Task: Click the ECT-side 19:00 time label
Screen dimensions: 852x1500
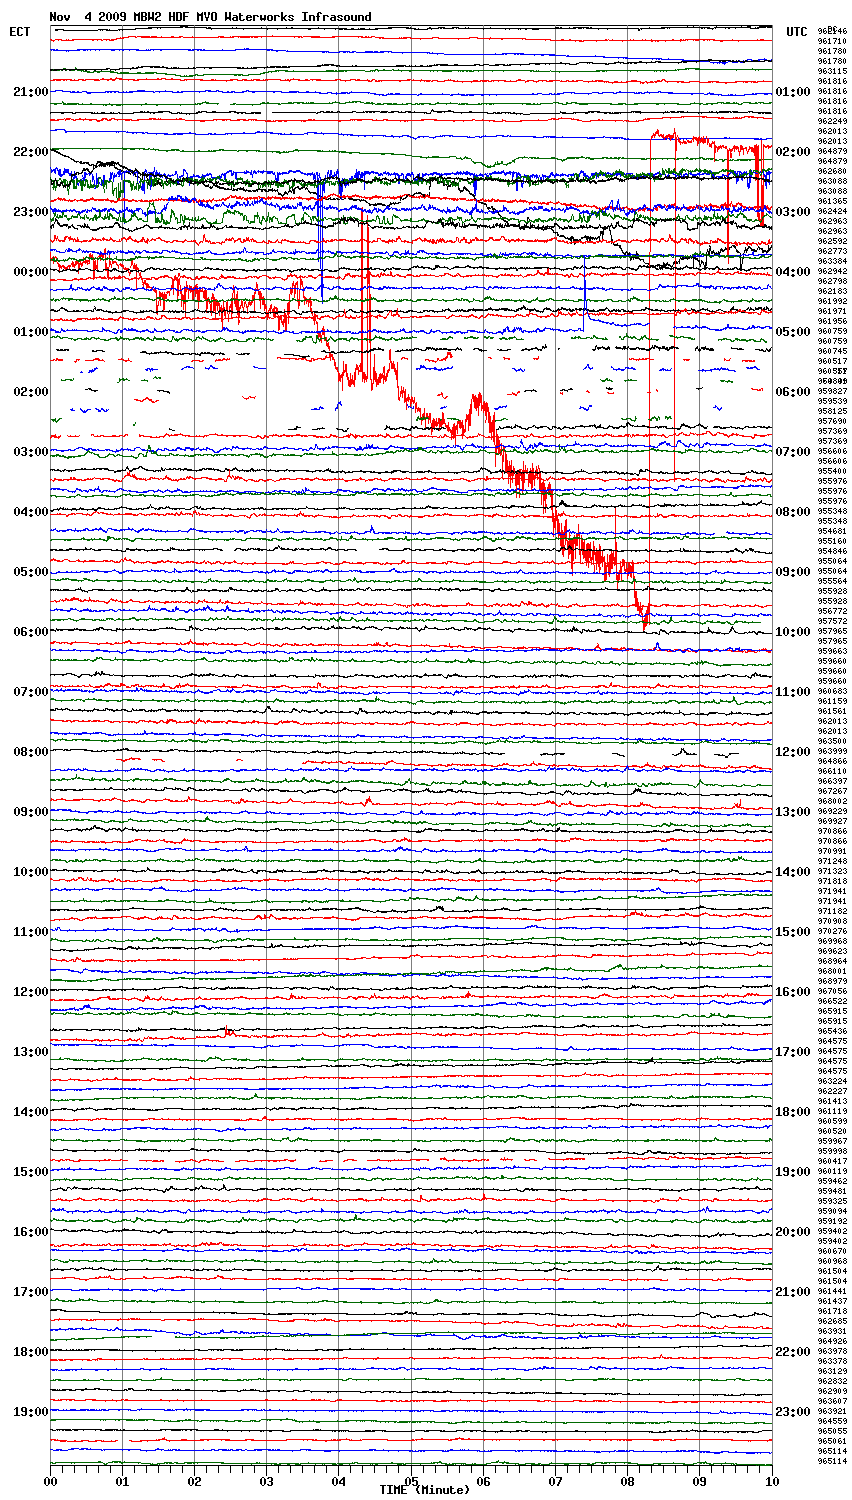Action: 30,1412
